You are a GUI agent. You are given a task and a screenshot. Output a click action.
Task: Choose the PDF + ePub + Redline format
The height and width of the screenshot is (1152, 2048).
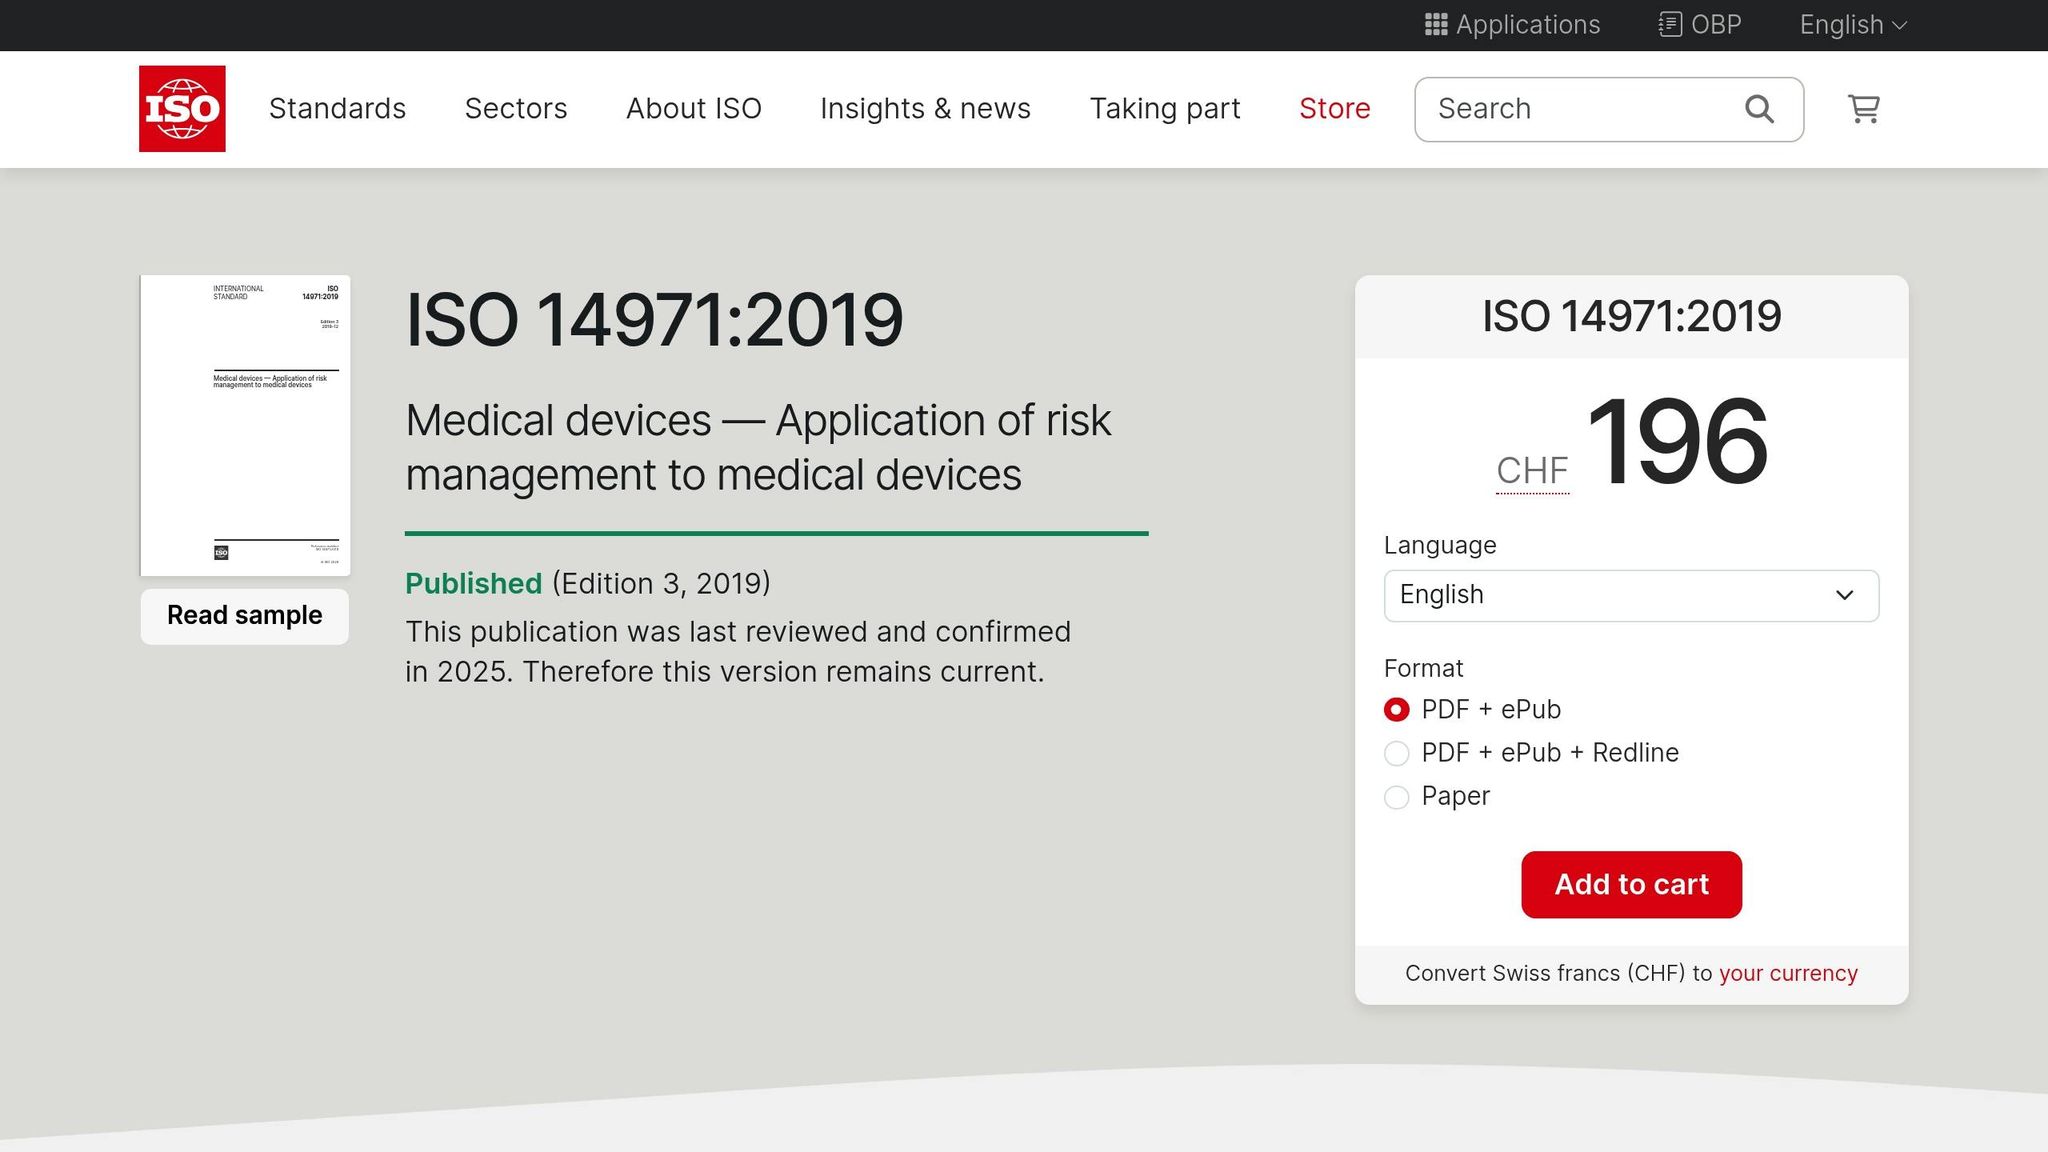point(1396,753)
